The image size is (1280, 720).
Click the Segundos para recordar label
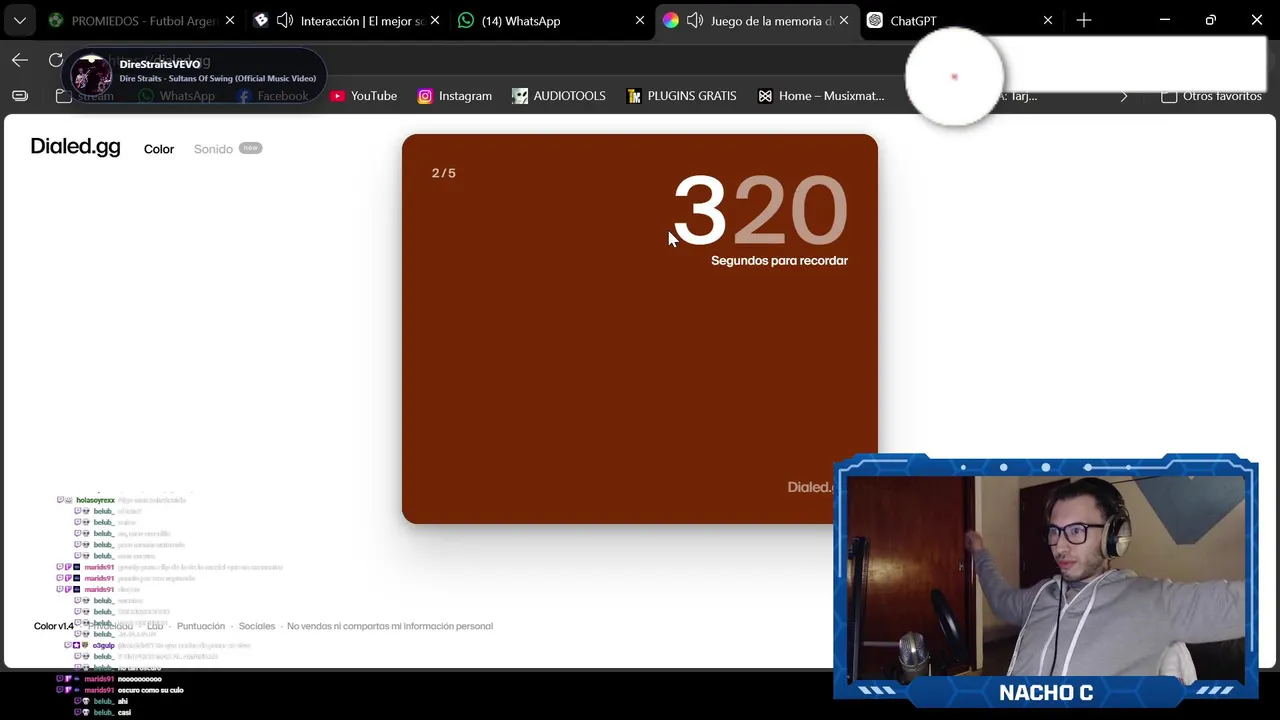pos(779,261)
